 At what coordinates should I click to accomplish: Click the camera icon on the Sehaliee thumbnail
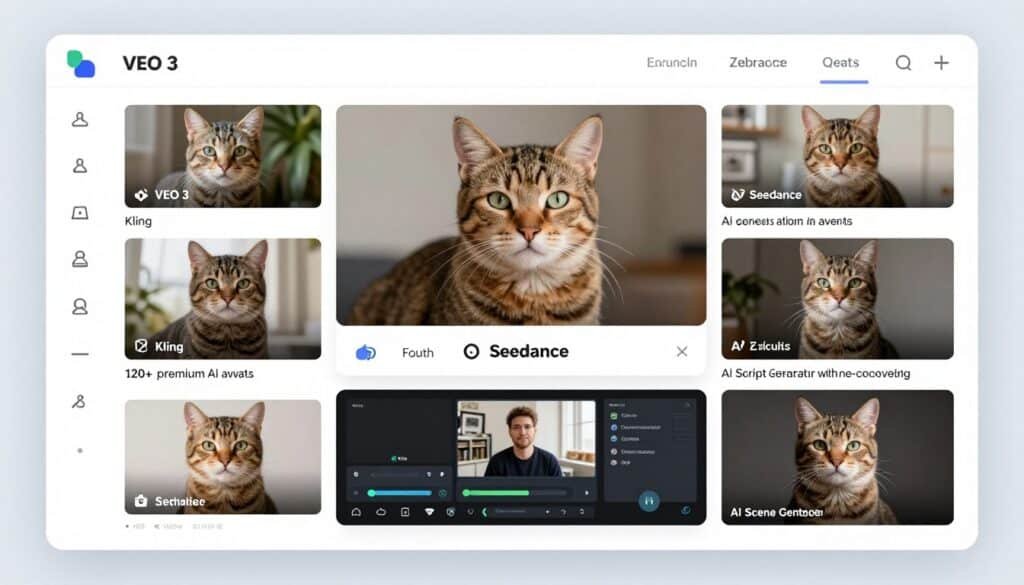(140, 501)
